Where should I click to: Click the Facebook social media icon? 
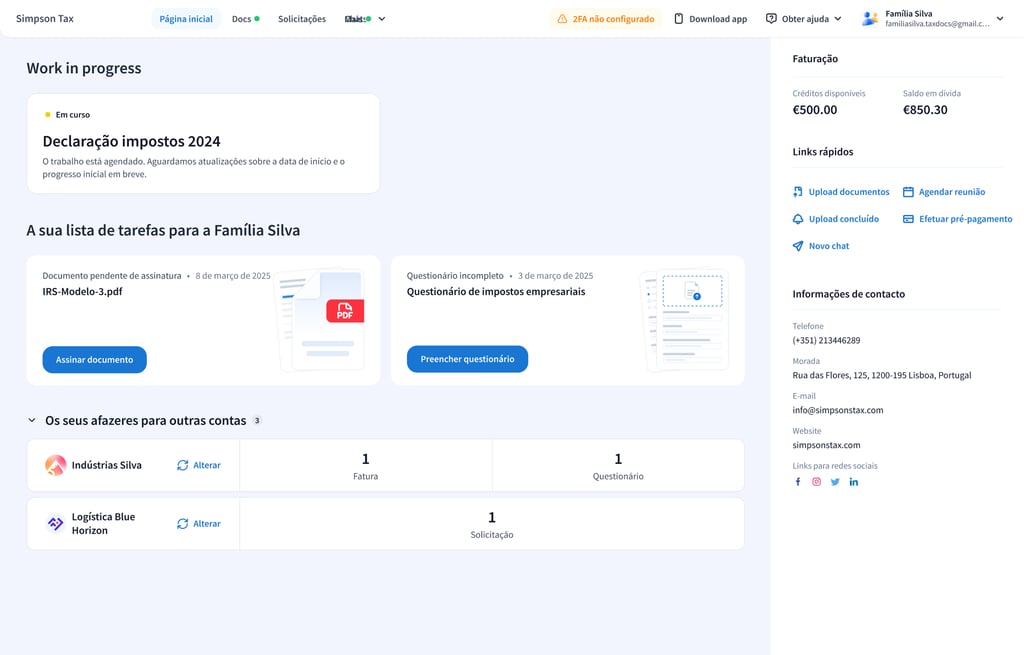(798, 482)
